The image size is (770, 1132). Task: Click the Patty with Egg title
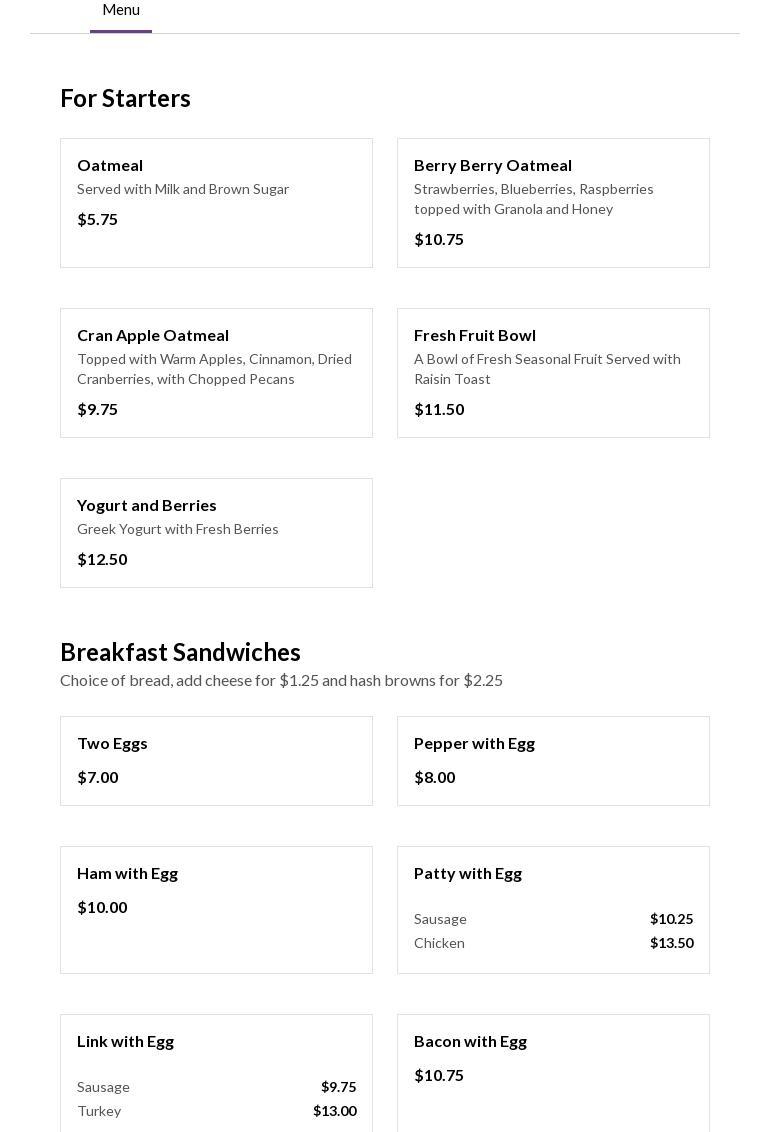[468, 873]
